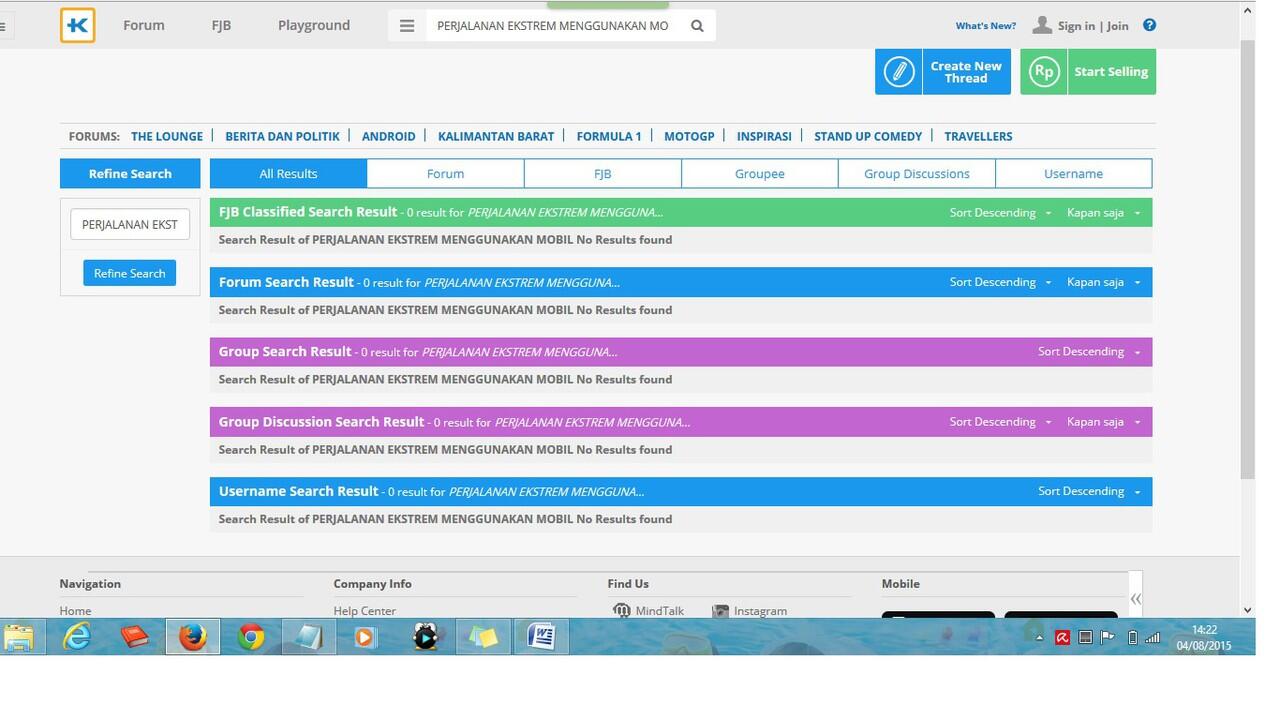The width and height of the screenshot is (1280, 720).
Task: Click the refine search keyword field
Action: (x=130, y=224)
